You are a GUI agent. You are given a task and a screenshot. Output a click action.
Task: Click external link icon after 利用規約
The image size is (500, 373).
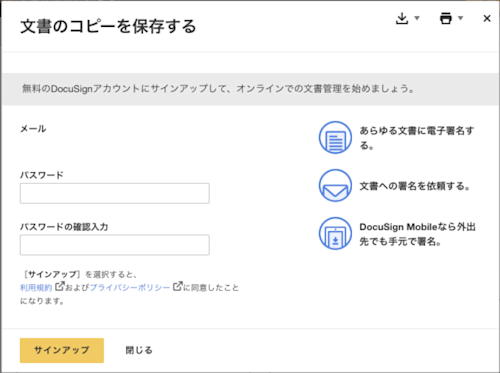(59, 286)
